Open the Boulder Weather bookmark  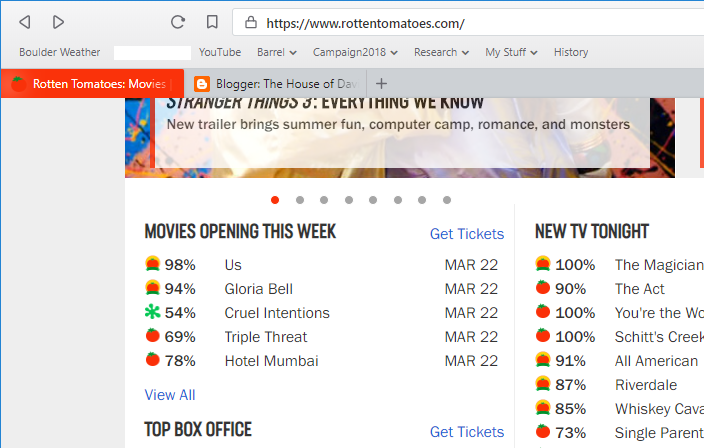[x=60, y=53]
